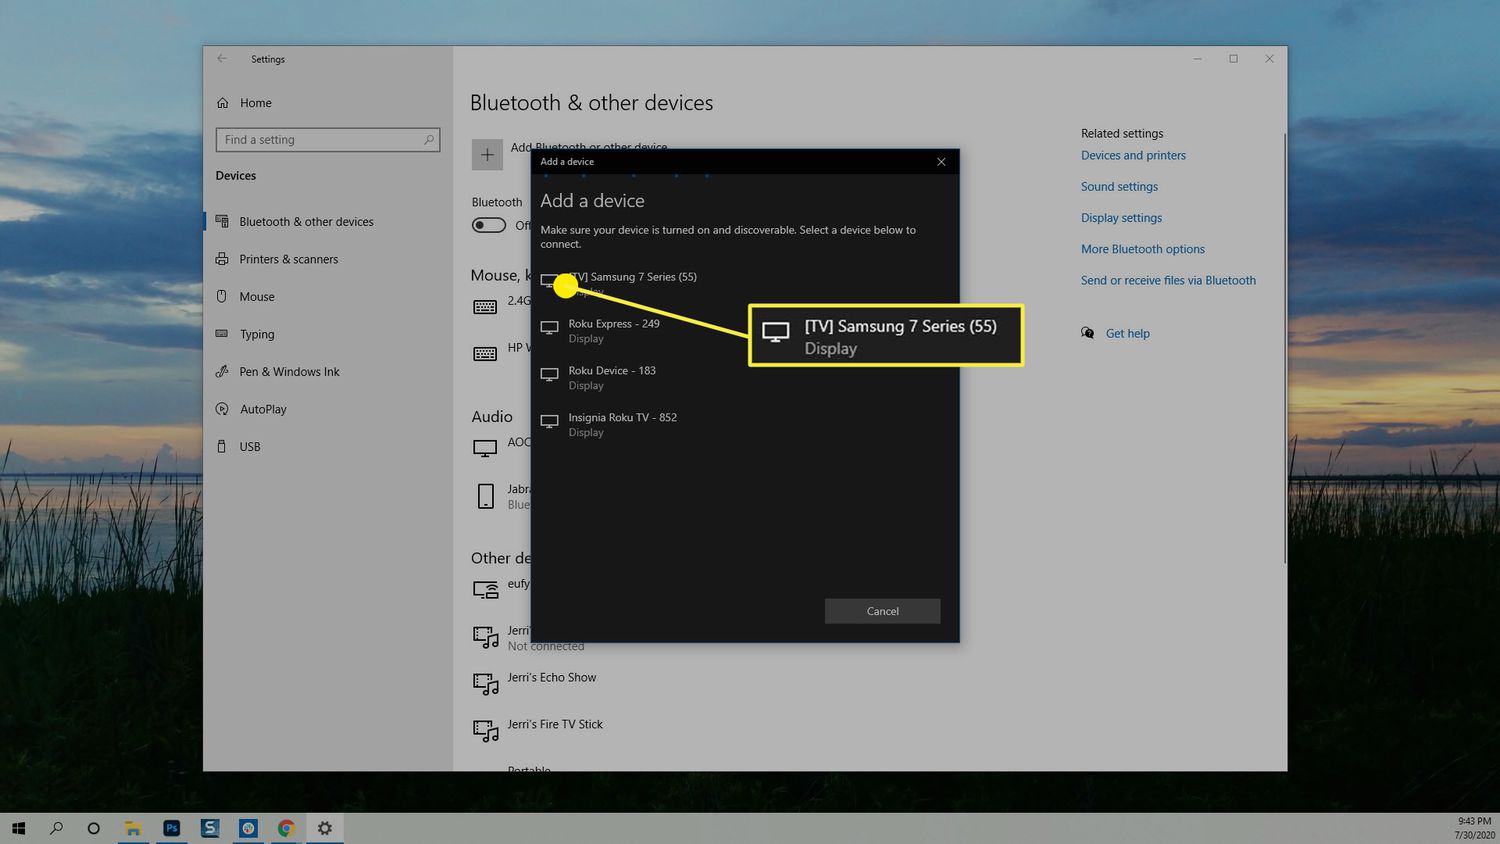Open Pen & Windows Ink section

[x=289, y=372]
